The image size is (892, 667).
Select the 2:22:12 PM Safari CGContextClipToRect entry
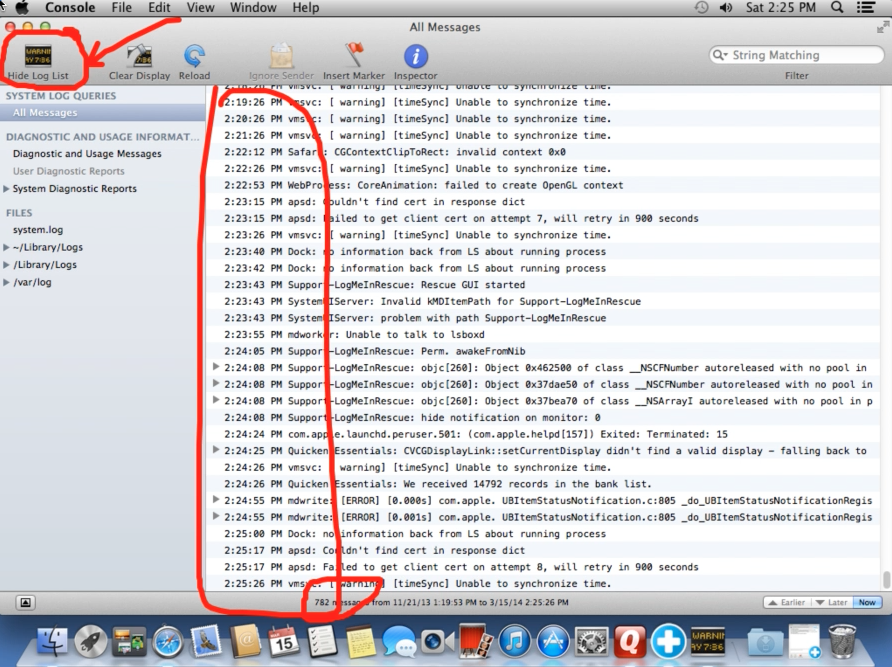[x=543, y=152]
